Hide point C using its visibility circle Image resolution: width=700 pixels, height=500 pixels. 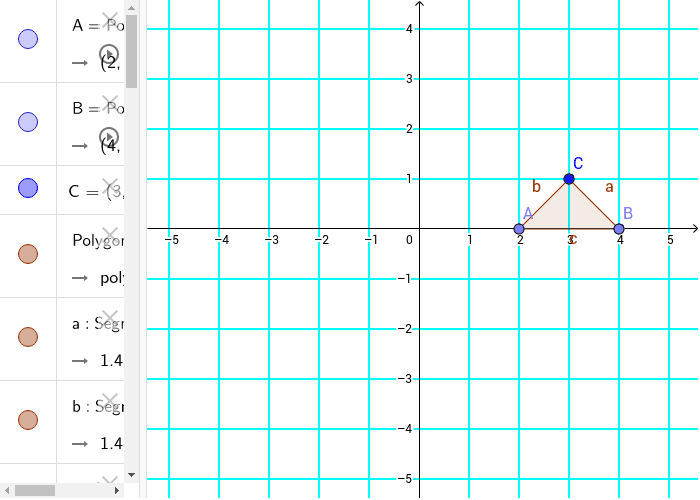click(x=28, y=188)
